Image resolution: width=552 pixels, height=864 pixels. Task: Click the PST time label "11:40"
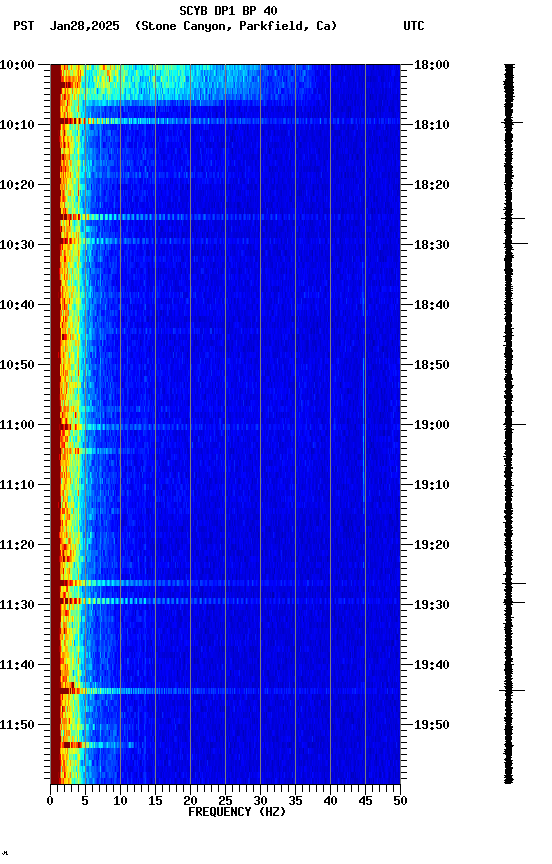click(17, 665)
